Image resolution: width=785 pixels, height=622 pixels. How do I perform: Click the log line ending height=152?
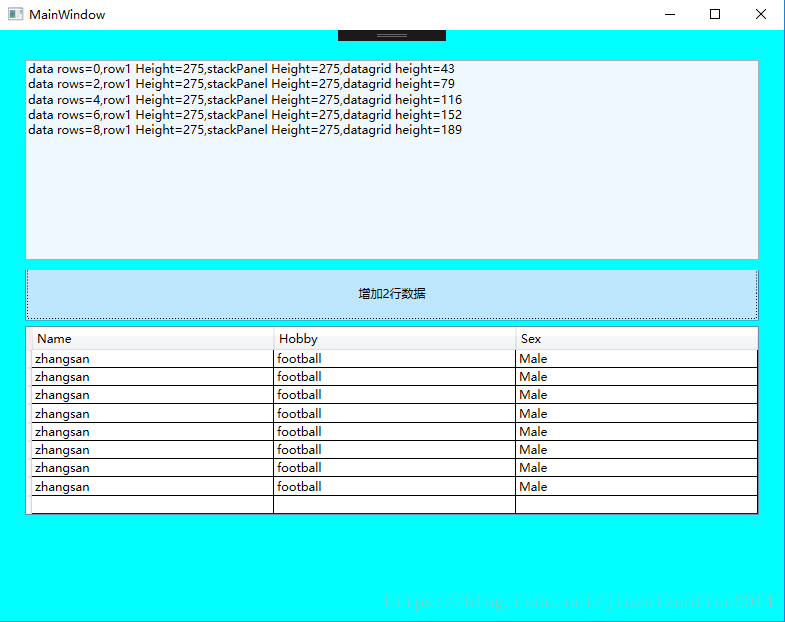[x=245, y=115]
